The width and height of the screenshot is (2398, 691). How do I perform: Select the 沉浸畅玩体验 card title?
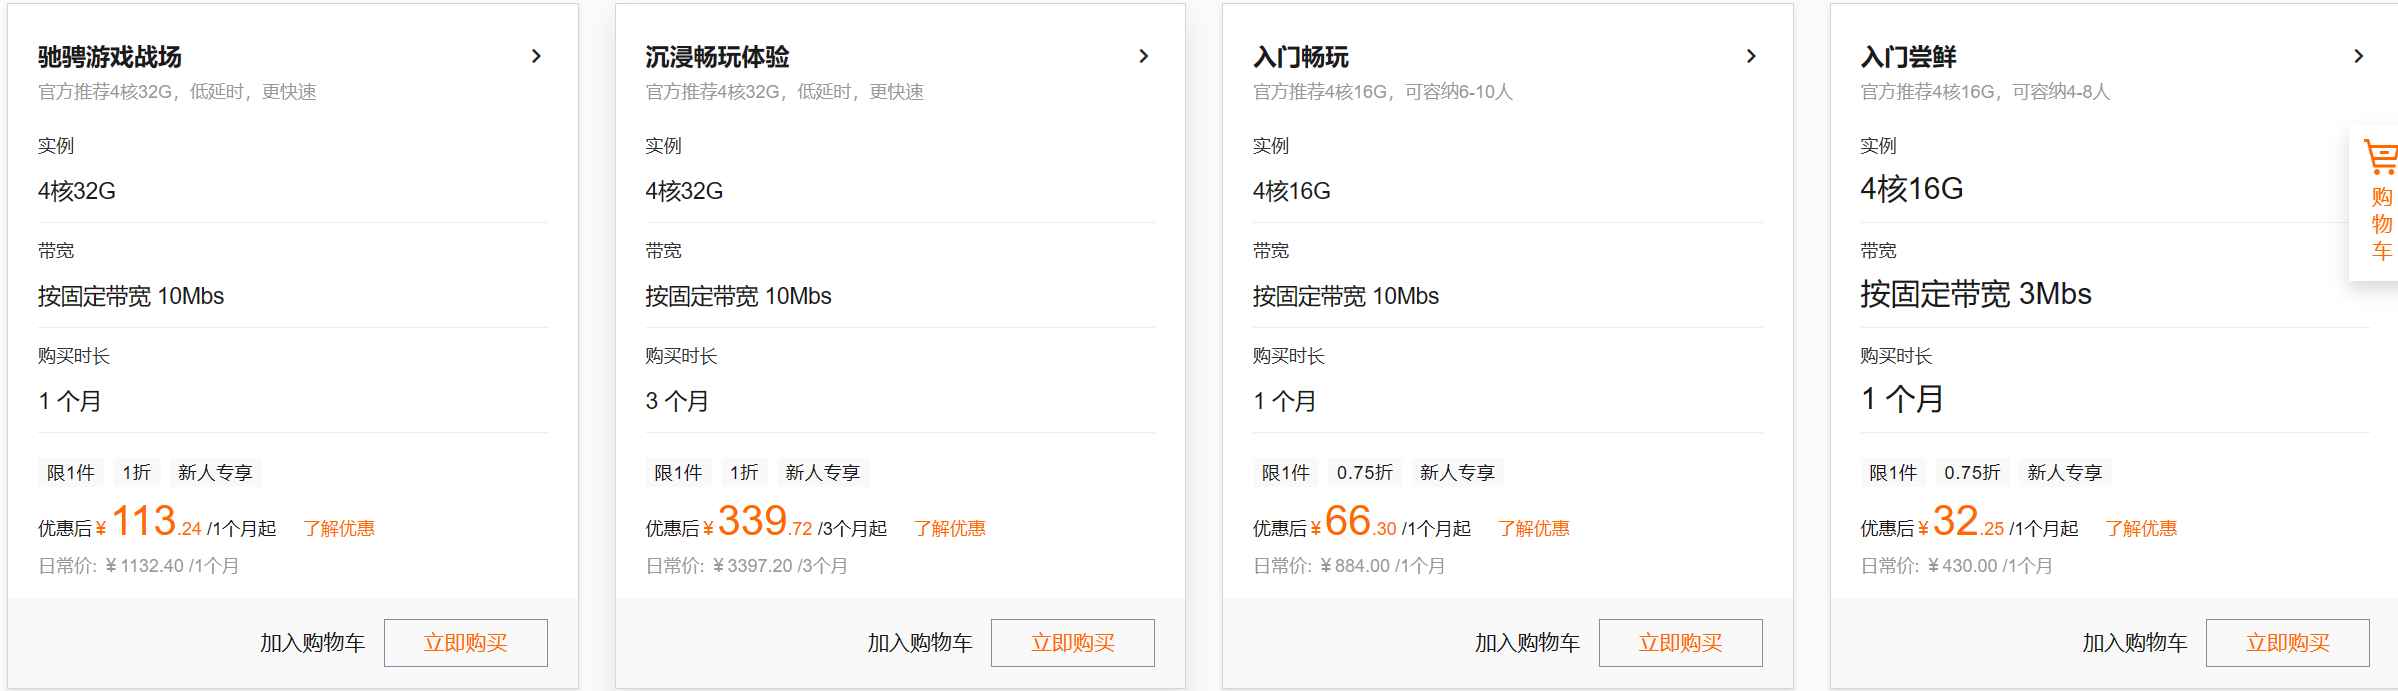coord(716,56)
